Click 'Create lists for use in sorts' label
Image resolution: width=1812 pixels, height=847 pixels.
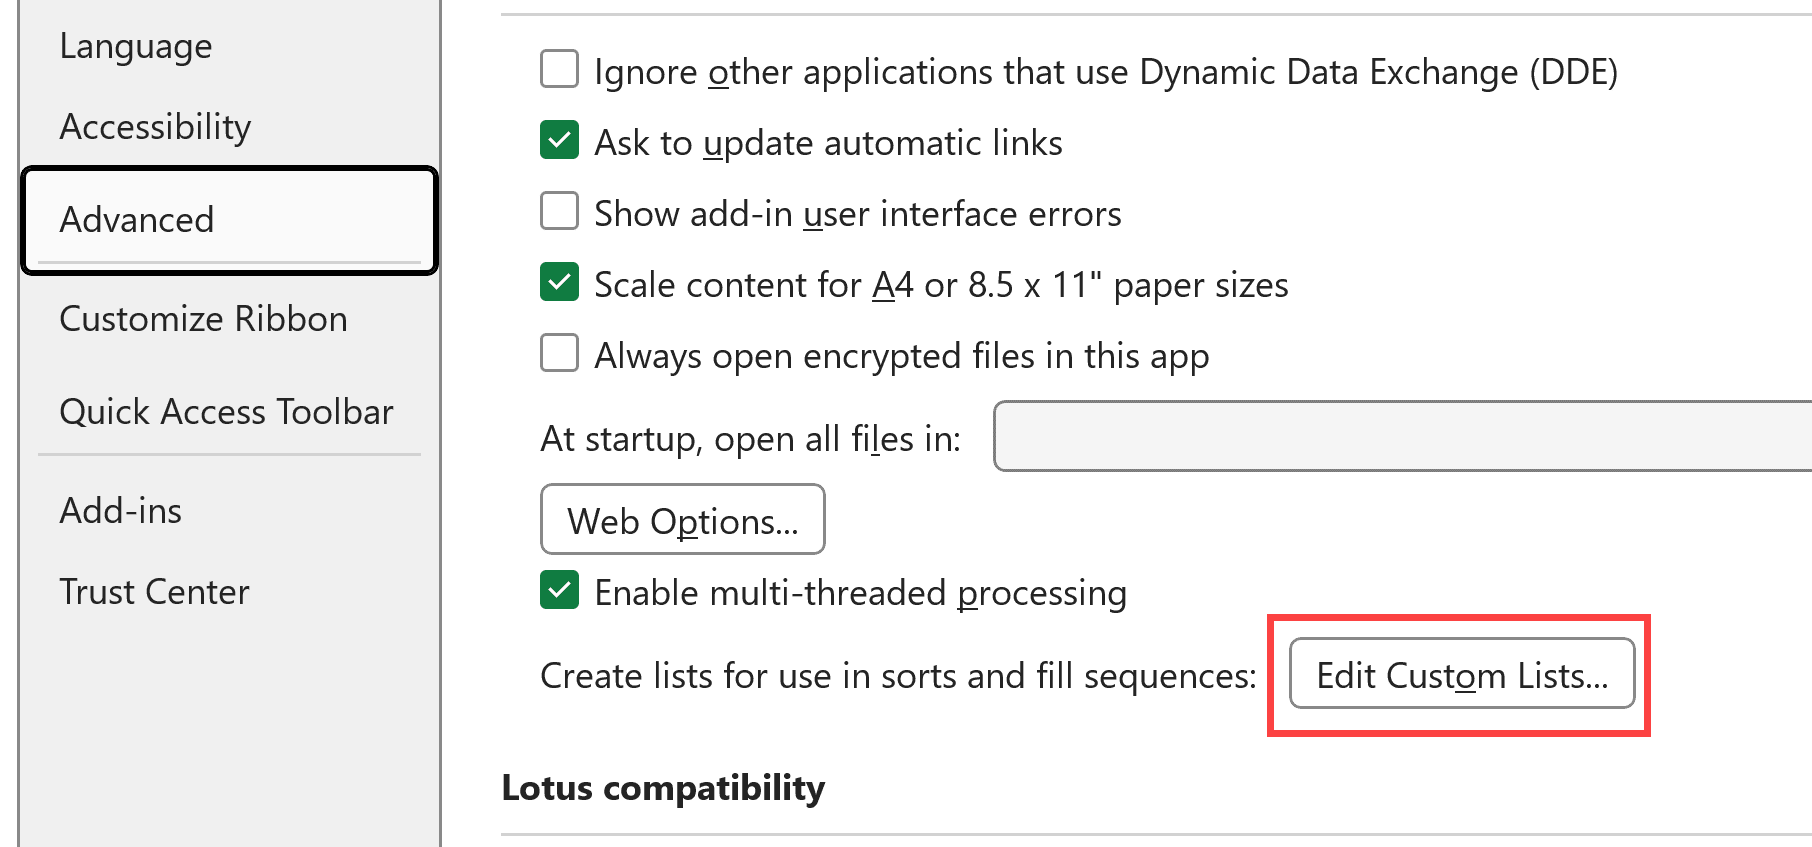[x=898, y=676]
